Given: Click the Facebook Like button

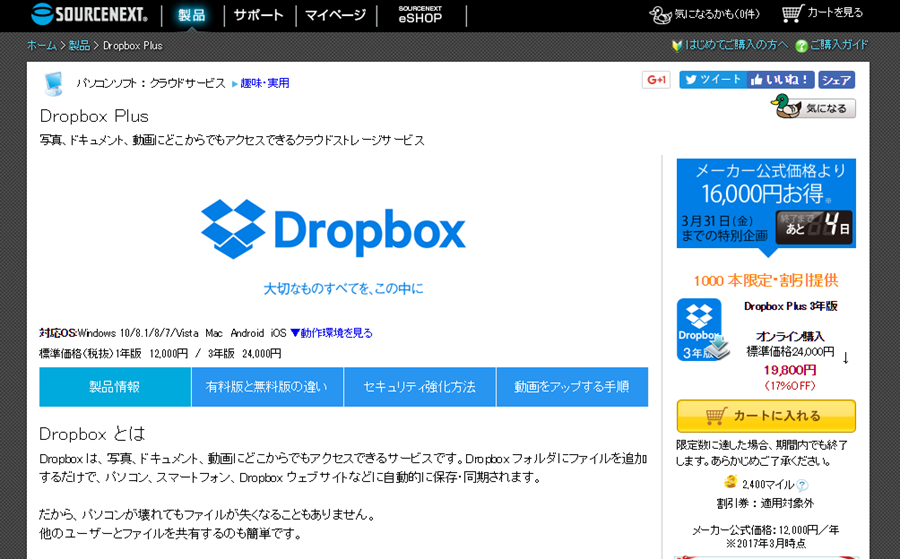Looking at the screenshot, I should click(780, 80).
